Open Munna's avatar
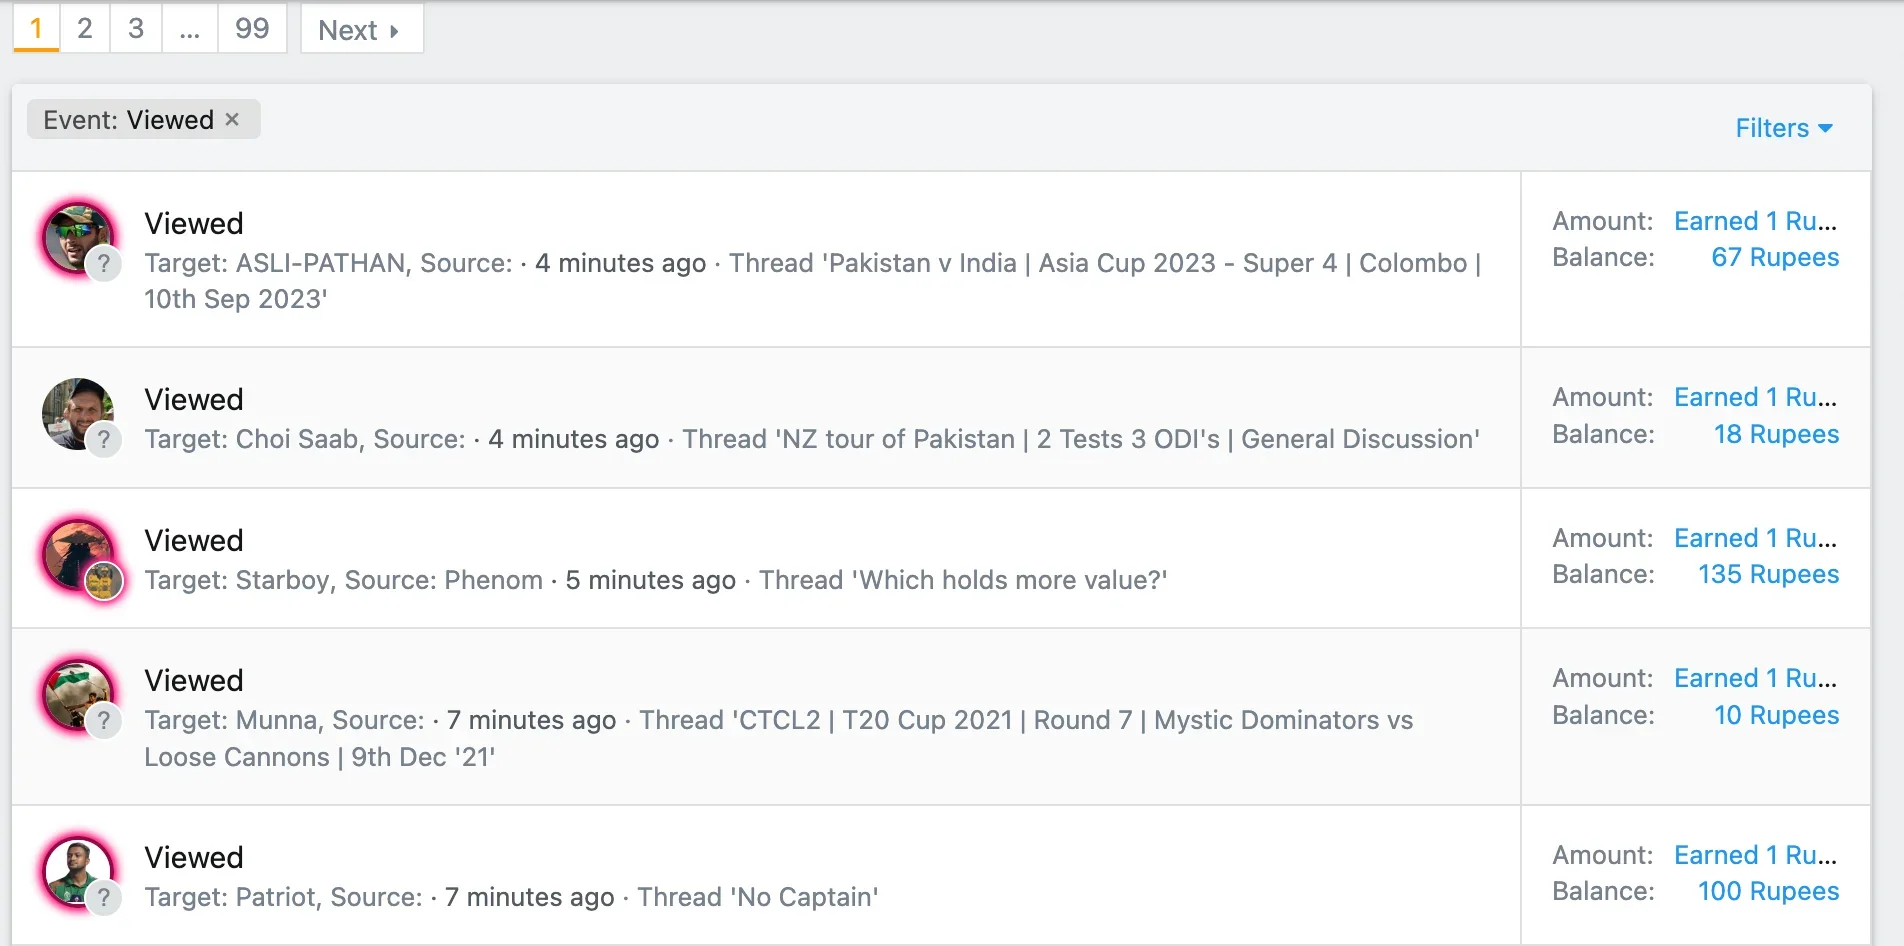The width and height of the screenshot is (1904, 946). coord(77,694)
